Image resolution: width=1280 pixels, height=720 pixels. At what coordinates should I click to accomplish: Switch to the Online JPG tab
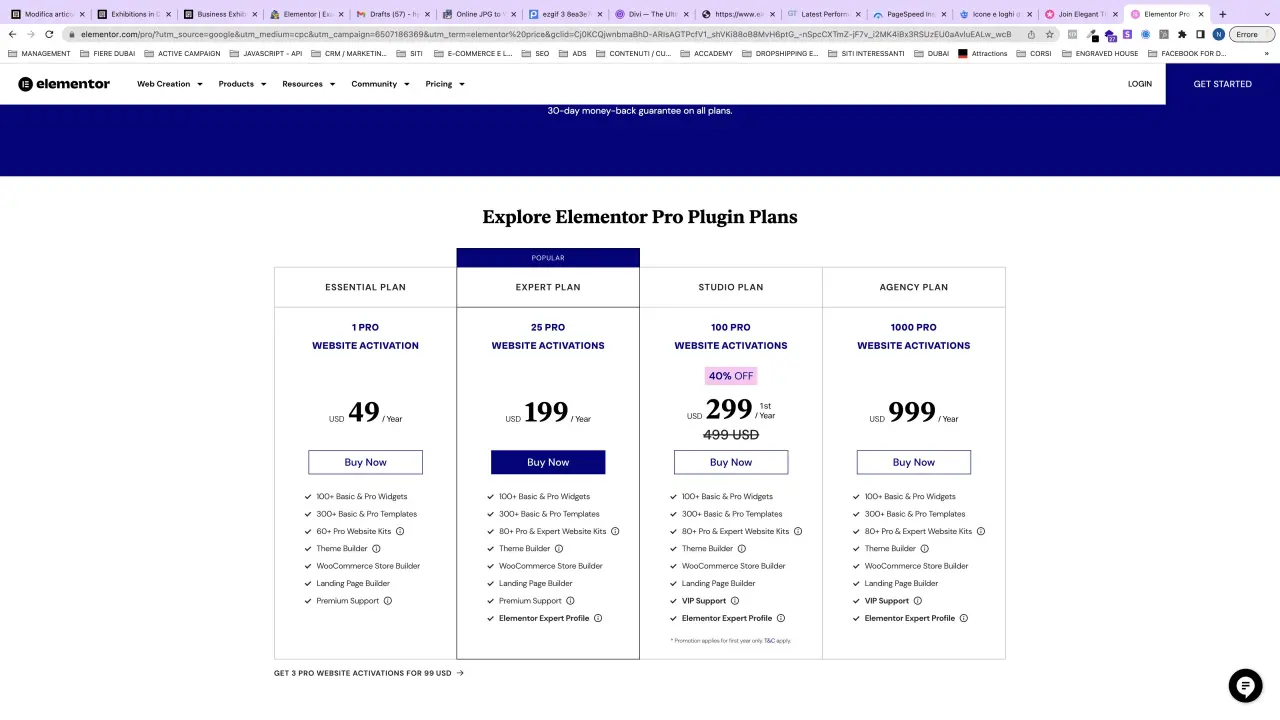[479, 14]
